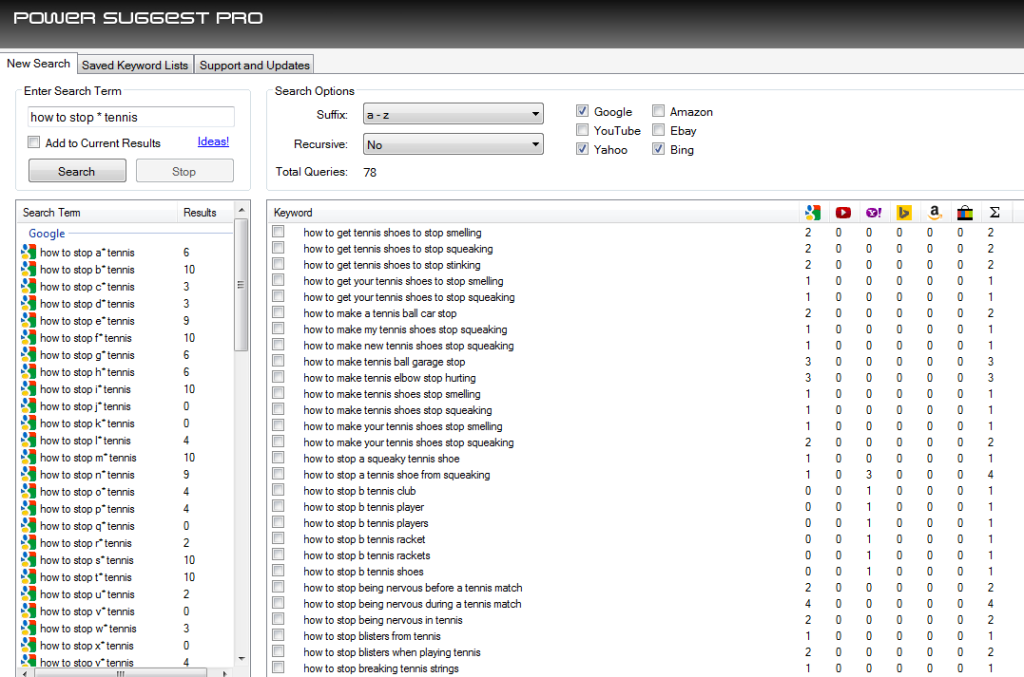Screen dimensions: 1024x677
Task: Tick 'how to stop breaking tennis strings' checkbox
Action: tap(279, 667)
